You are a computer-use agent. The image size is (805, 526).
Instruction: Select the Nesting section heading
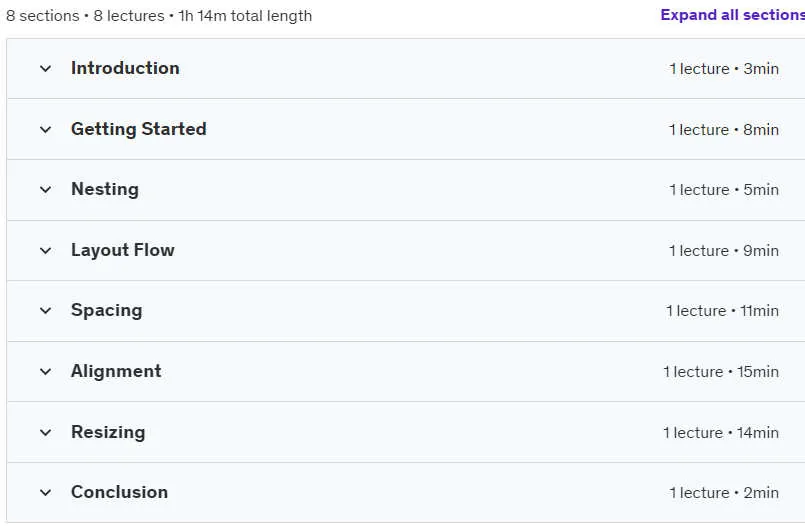105,189
